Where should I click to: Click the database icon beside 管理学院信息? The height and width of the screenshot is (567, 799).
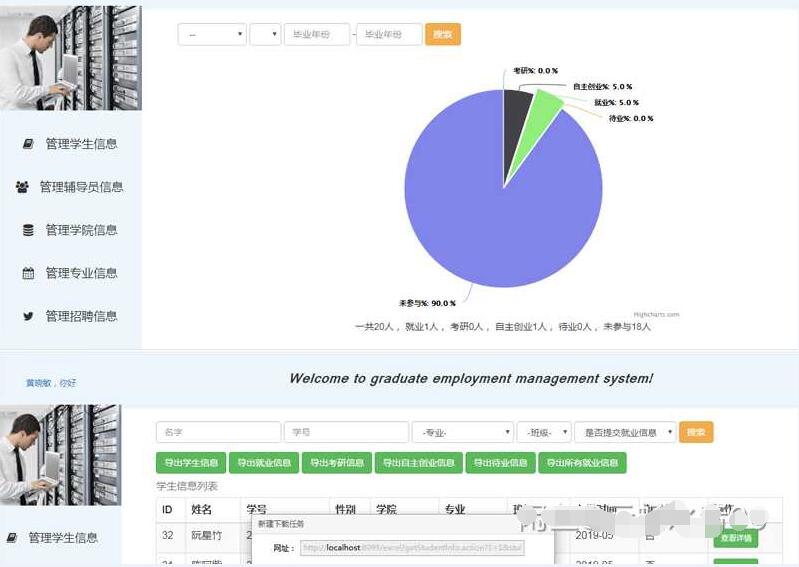[29, 230]
